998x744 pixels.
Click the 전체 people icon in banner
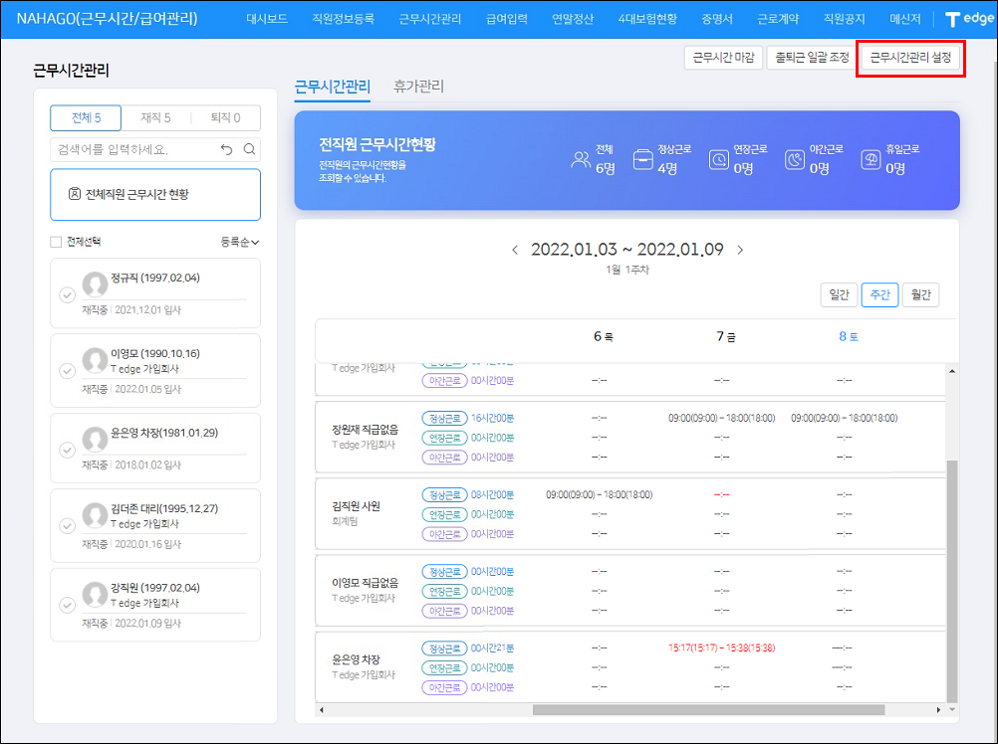point(580,159)
